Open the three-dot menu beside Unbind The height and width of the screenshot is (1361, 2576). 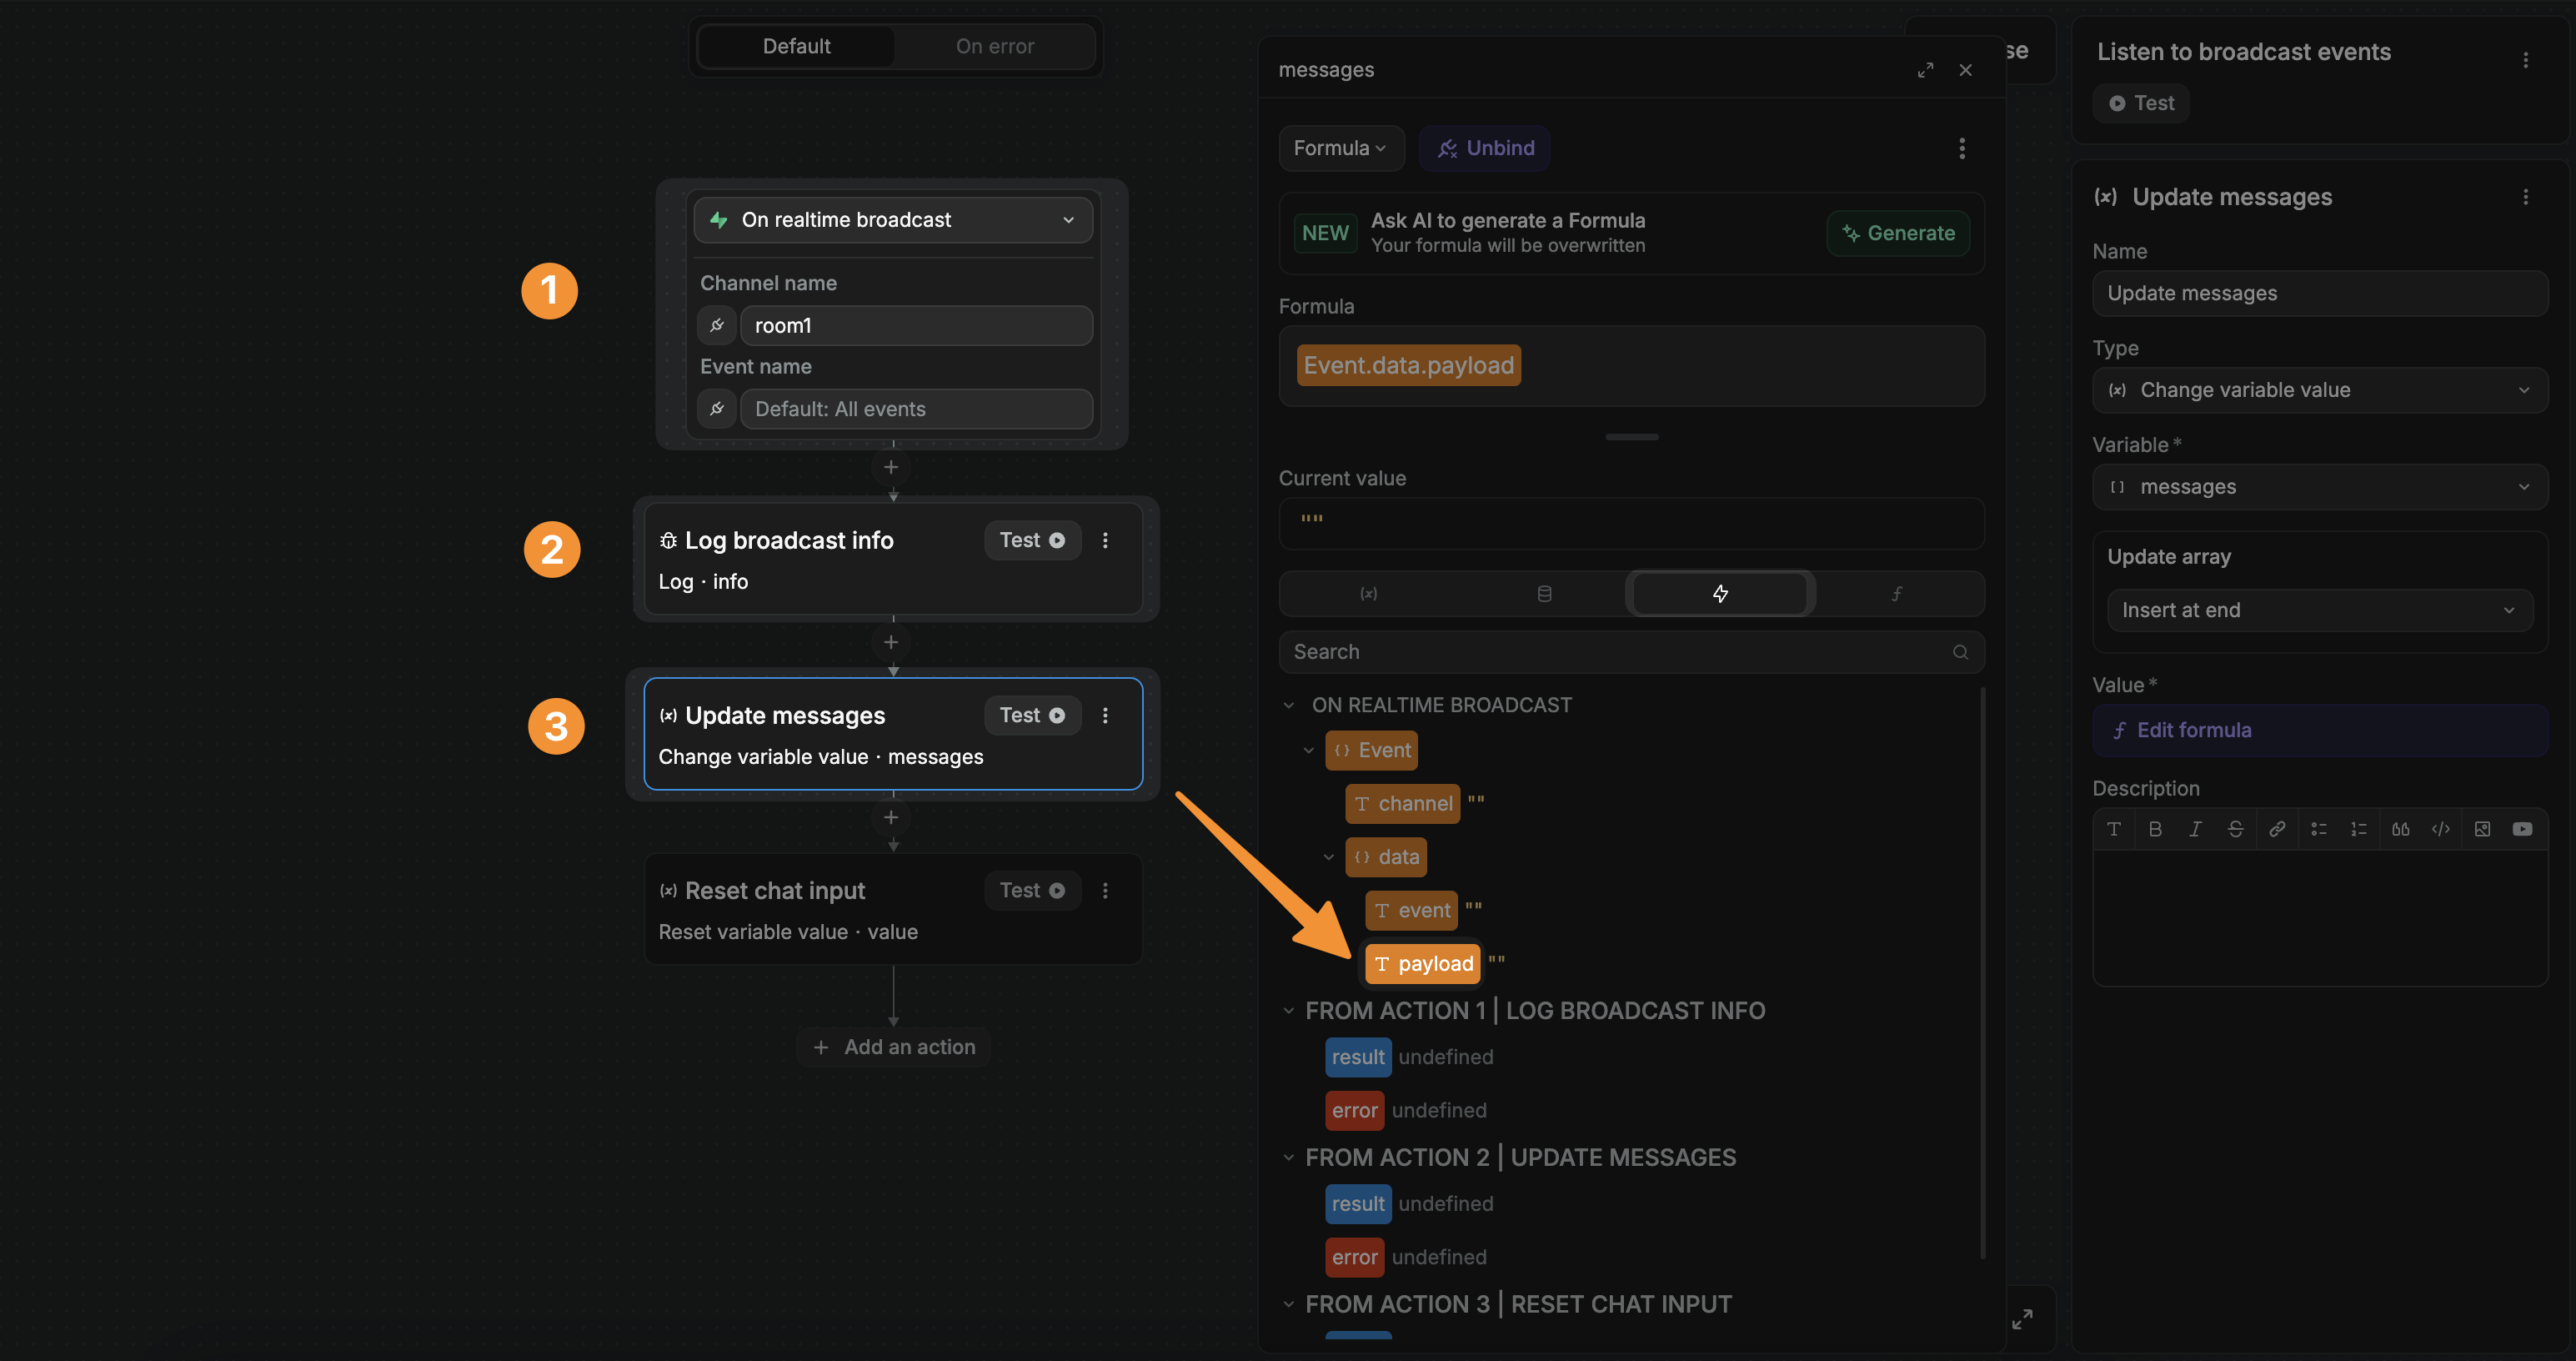(1961, 148)
